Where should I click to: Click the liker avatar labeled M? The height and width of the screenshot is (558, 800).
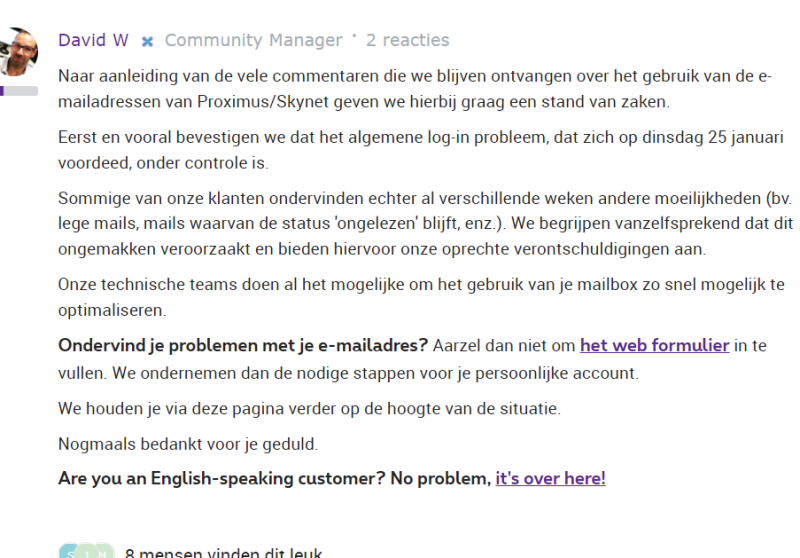pyautogui.click(x=103, y=551)
